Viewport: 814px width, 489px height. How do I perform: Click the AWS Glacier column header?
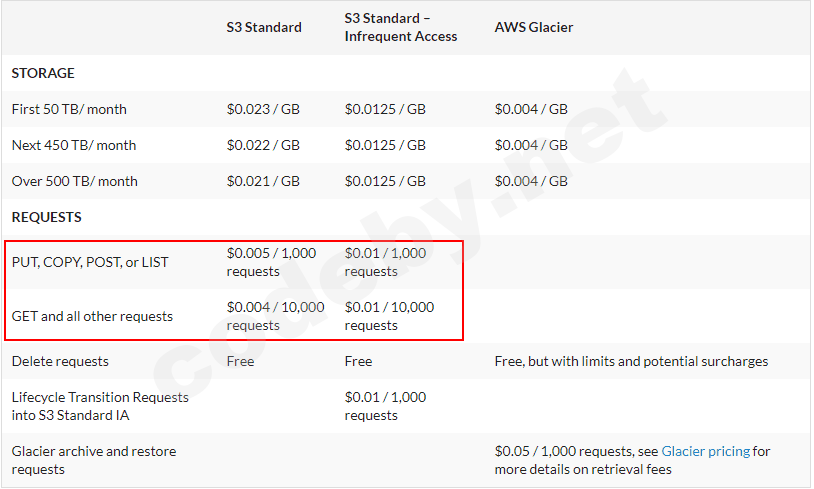[534, 27]
